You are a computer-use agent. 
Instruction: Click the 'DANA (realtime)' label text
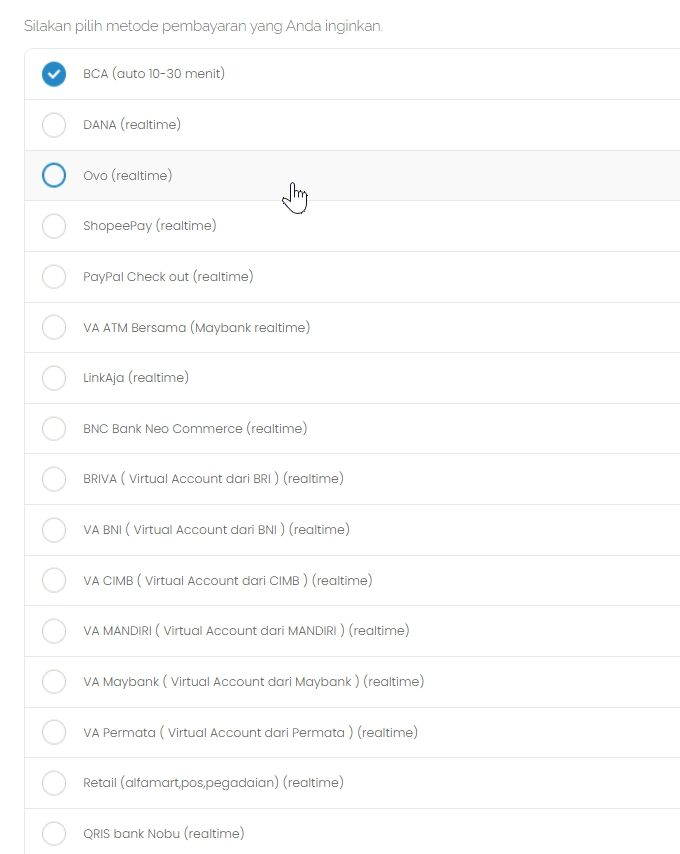pos(132,125)
